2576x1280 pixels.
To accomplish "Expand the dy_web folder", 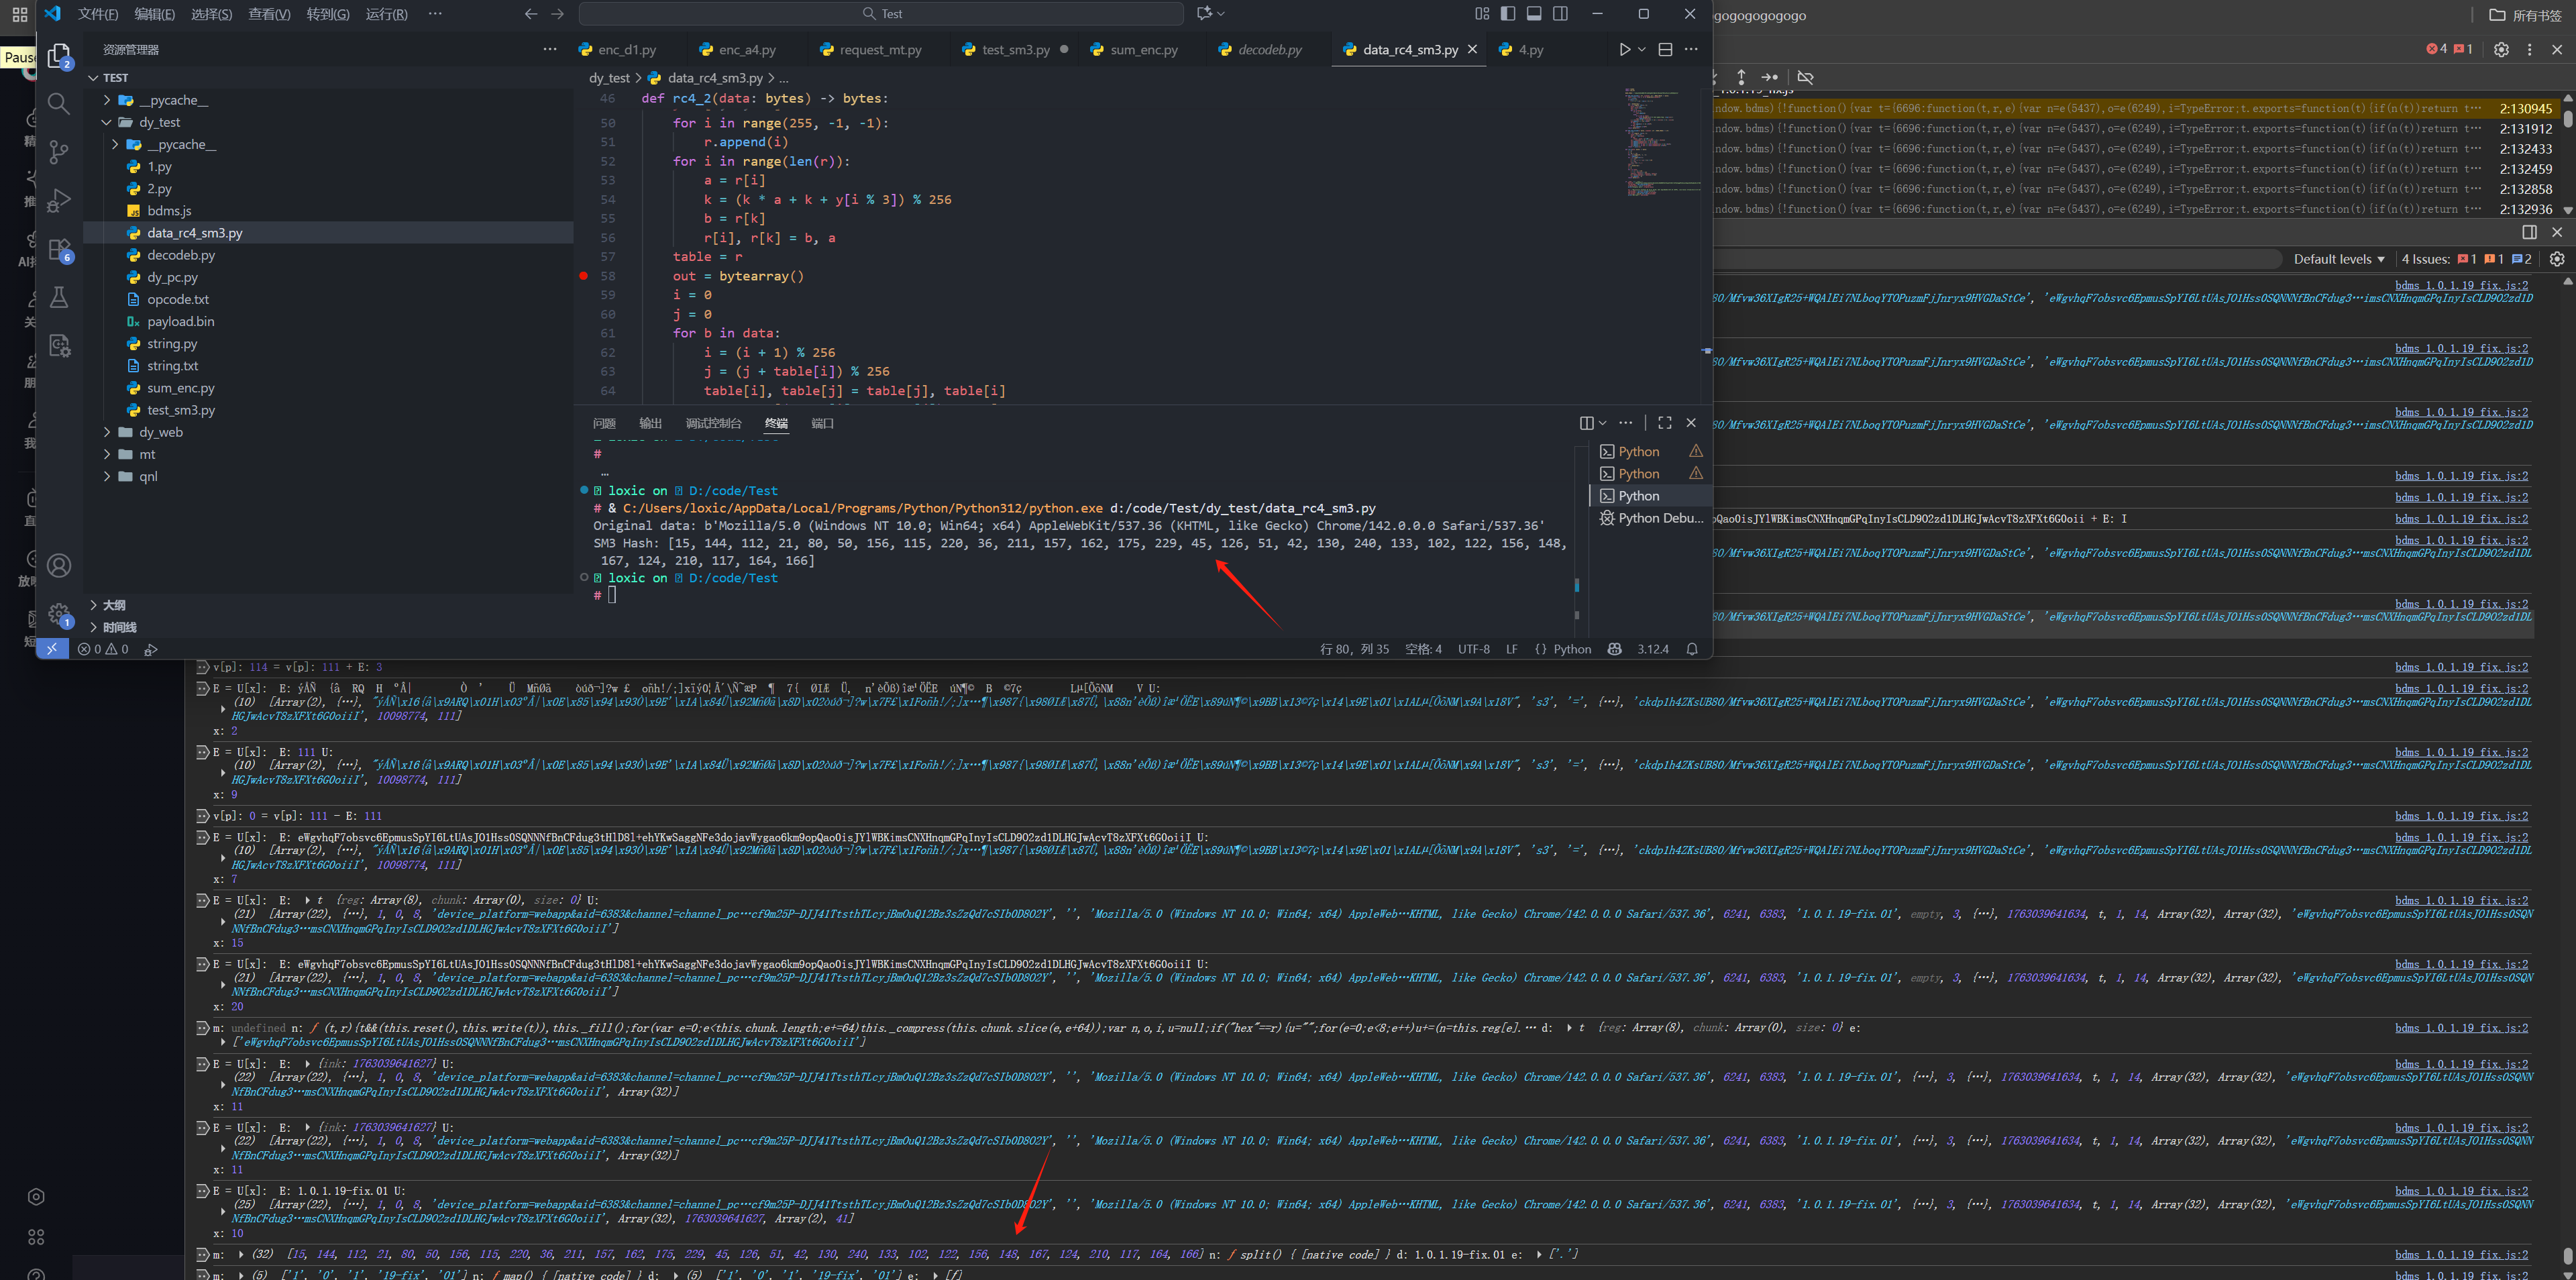I will point(161,432).
